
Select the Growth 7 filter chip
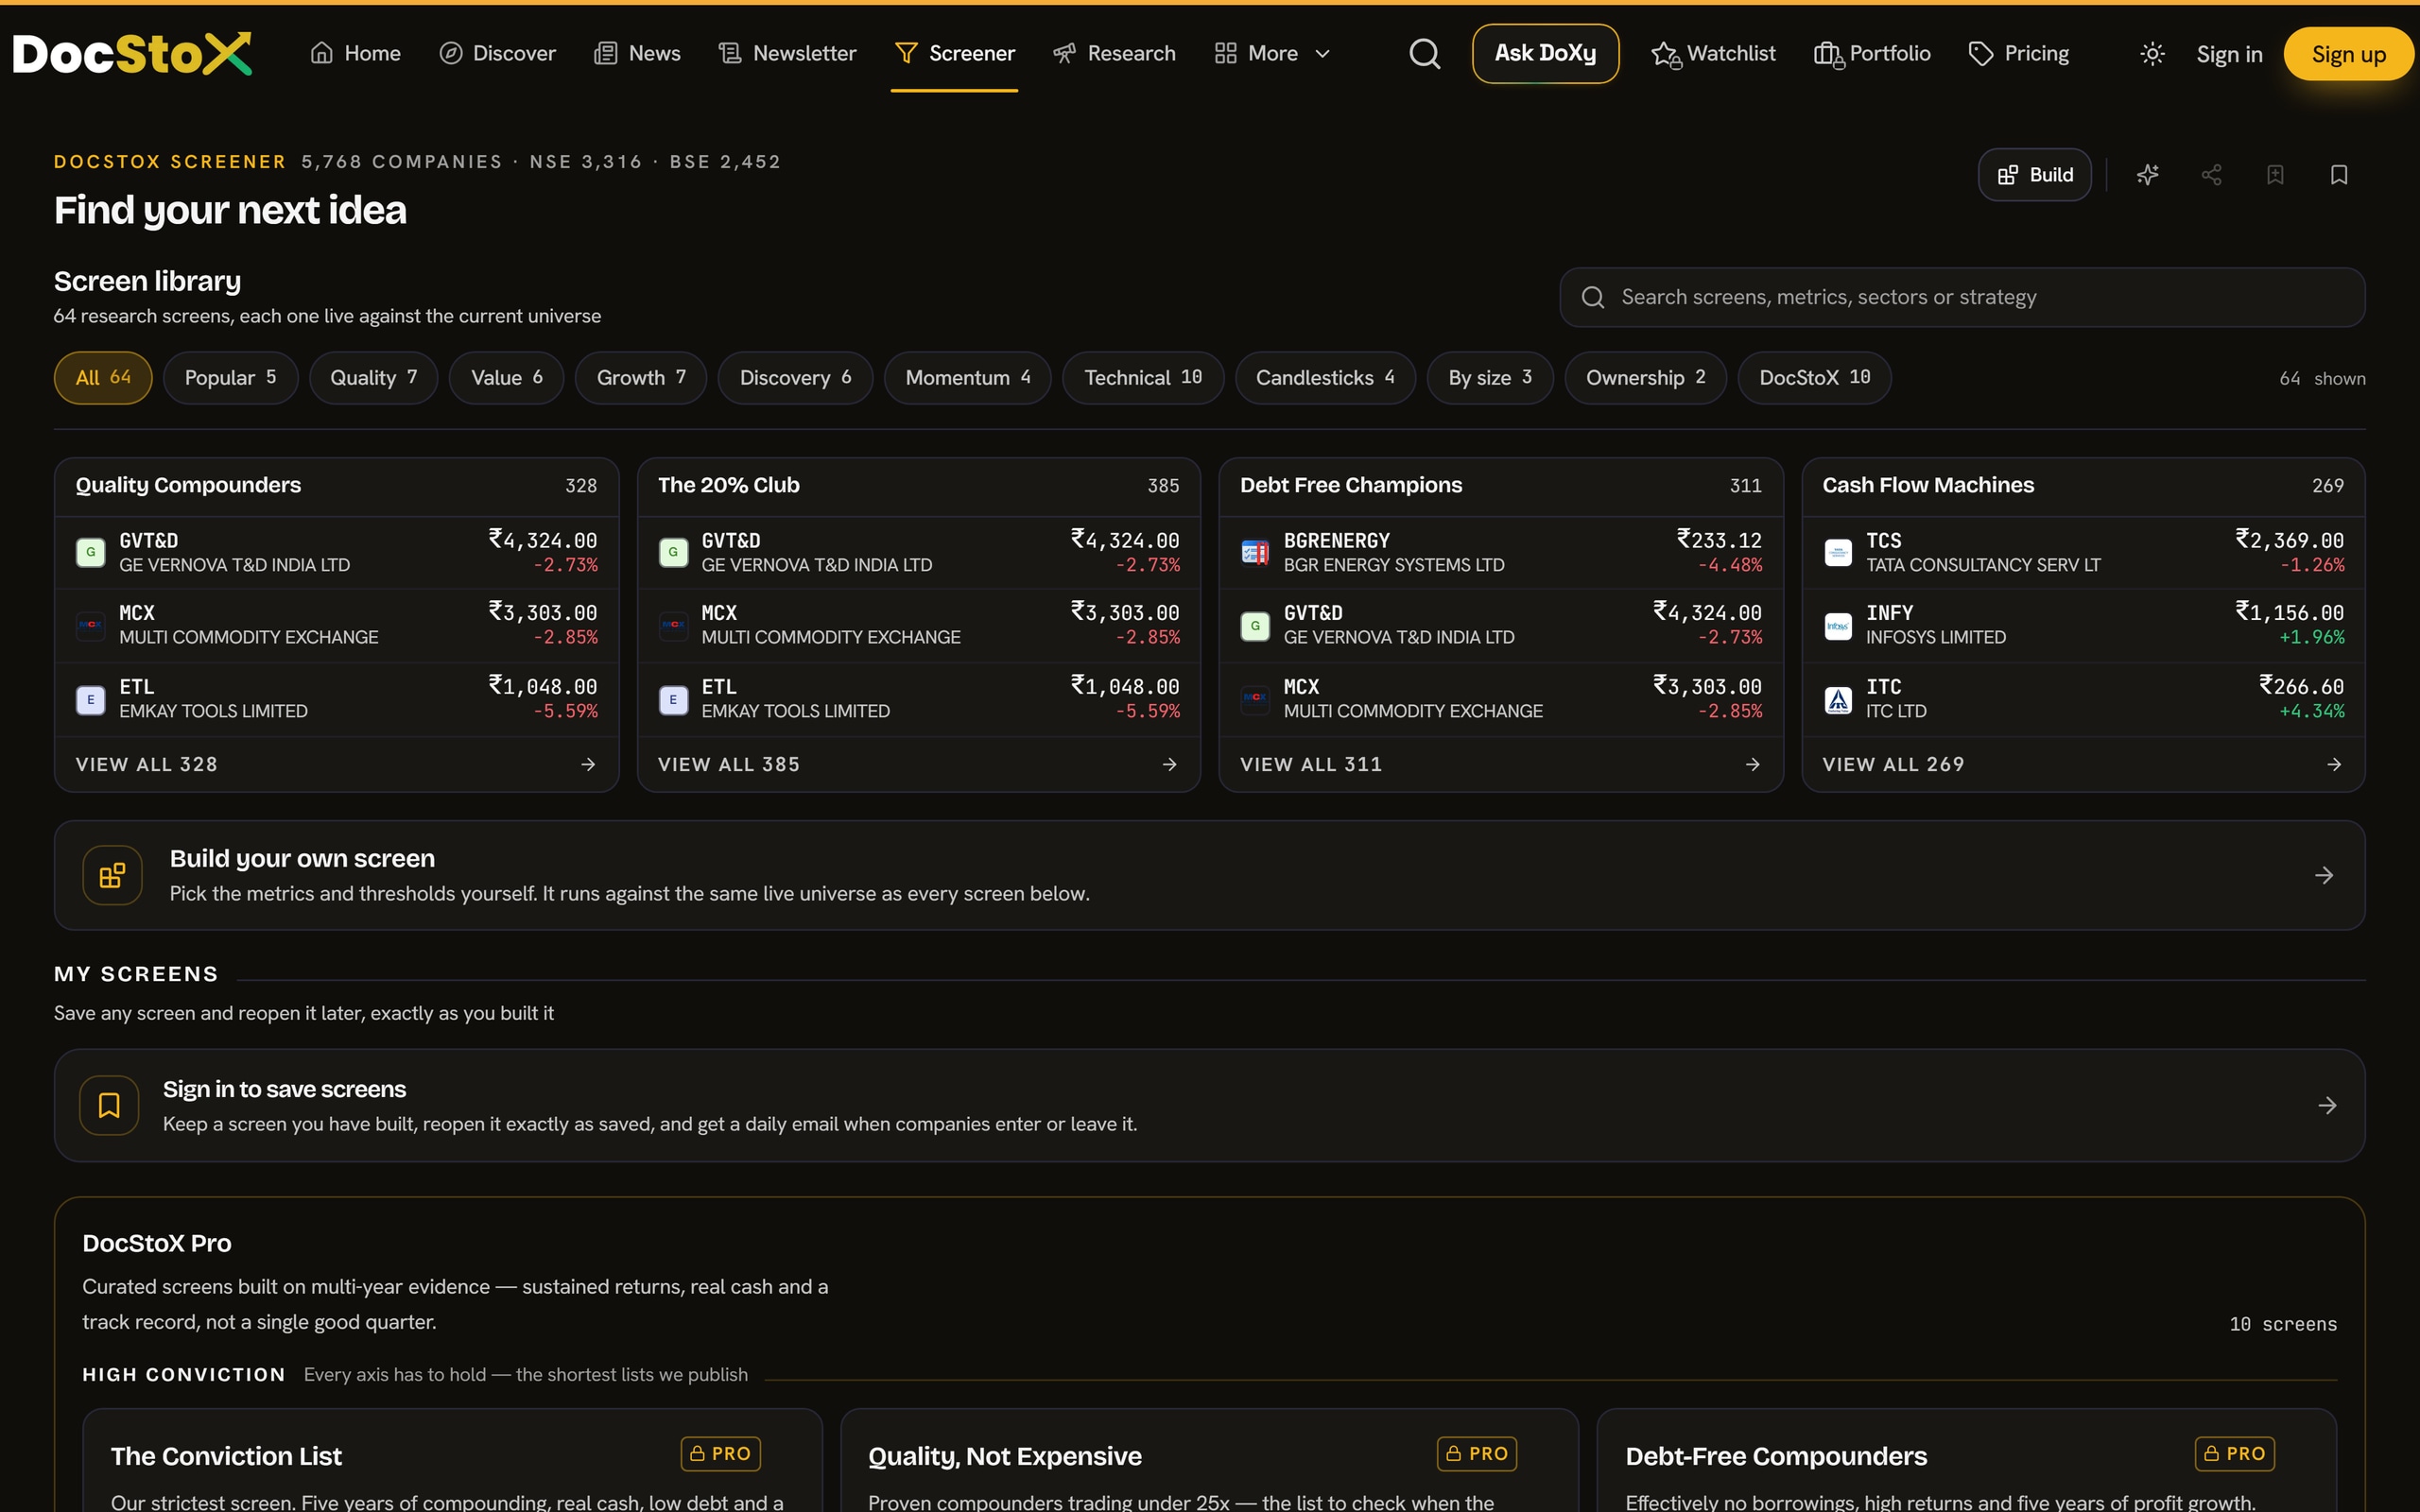641,378
